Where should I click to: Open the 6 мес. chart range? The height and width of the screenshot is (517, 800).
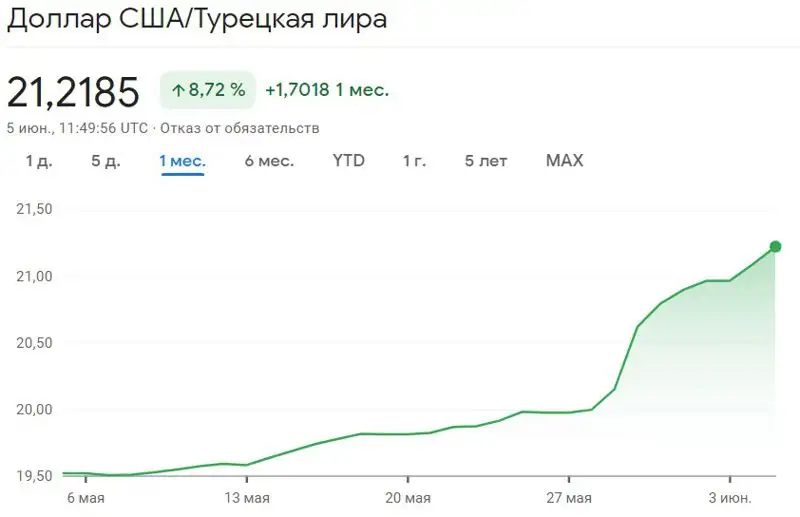(269, 161)
